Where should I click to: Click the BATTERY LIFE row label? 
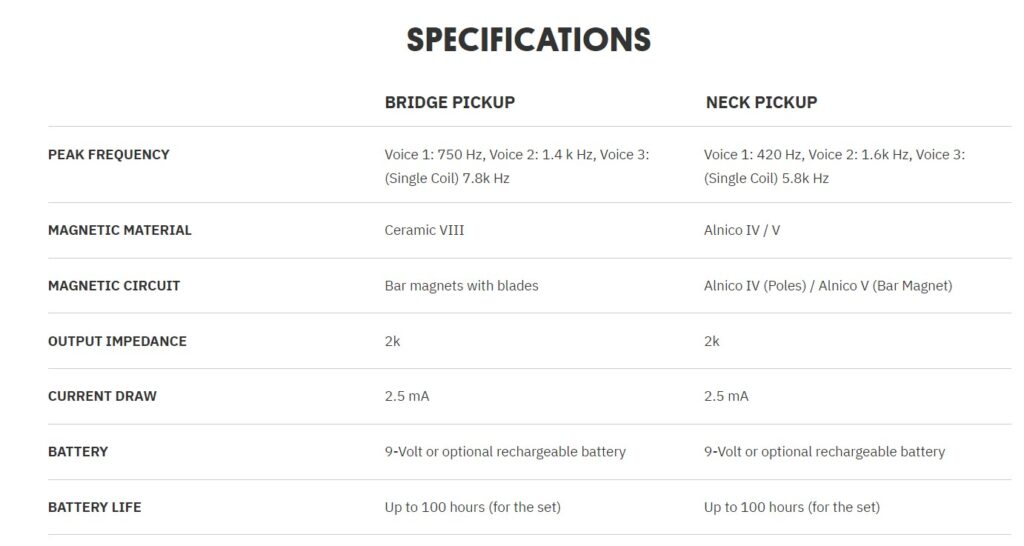point(94,507)
